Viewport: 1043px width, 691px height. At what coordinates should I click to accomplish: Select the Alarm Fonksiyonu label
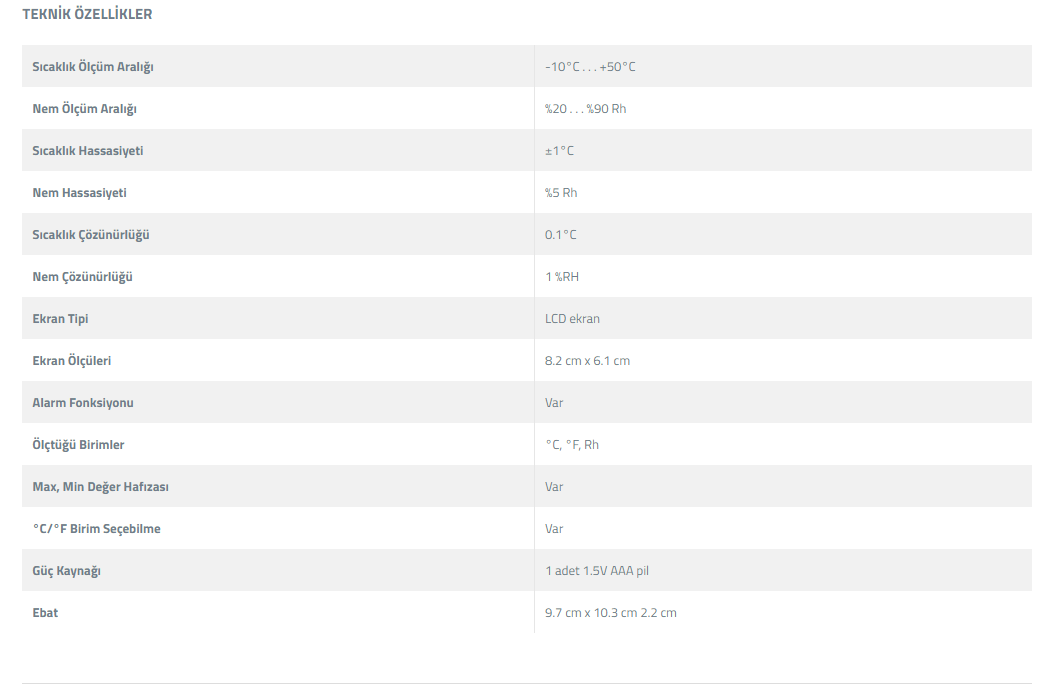tap(83, 403)
